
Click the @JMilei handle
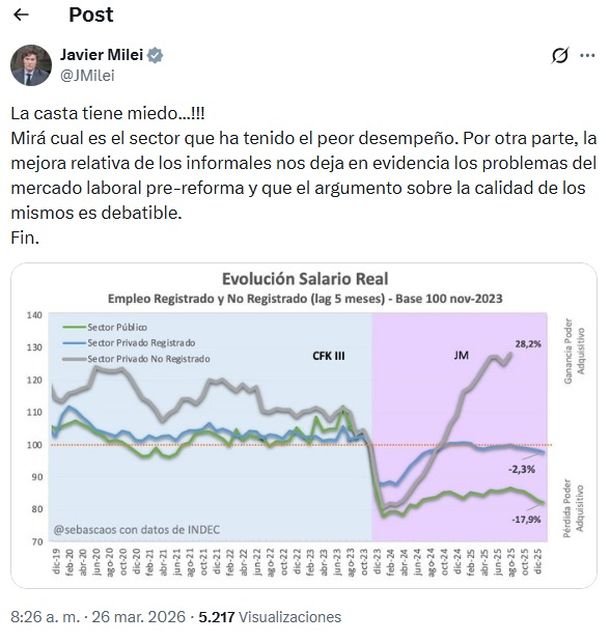point(88,75)
